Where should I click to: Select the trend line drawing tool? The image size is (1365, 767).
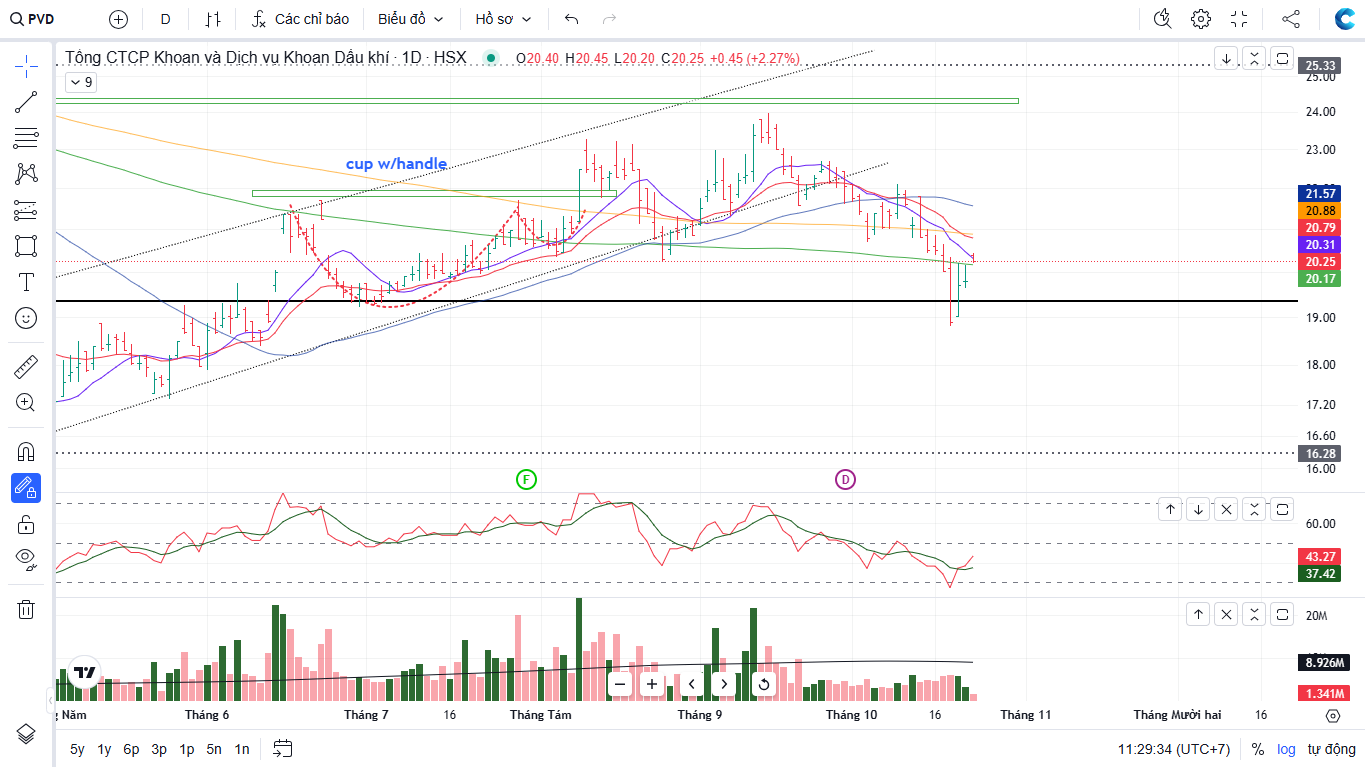point(26,102)
